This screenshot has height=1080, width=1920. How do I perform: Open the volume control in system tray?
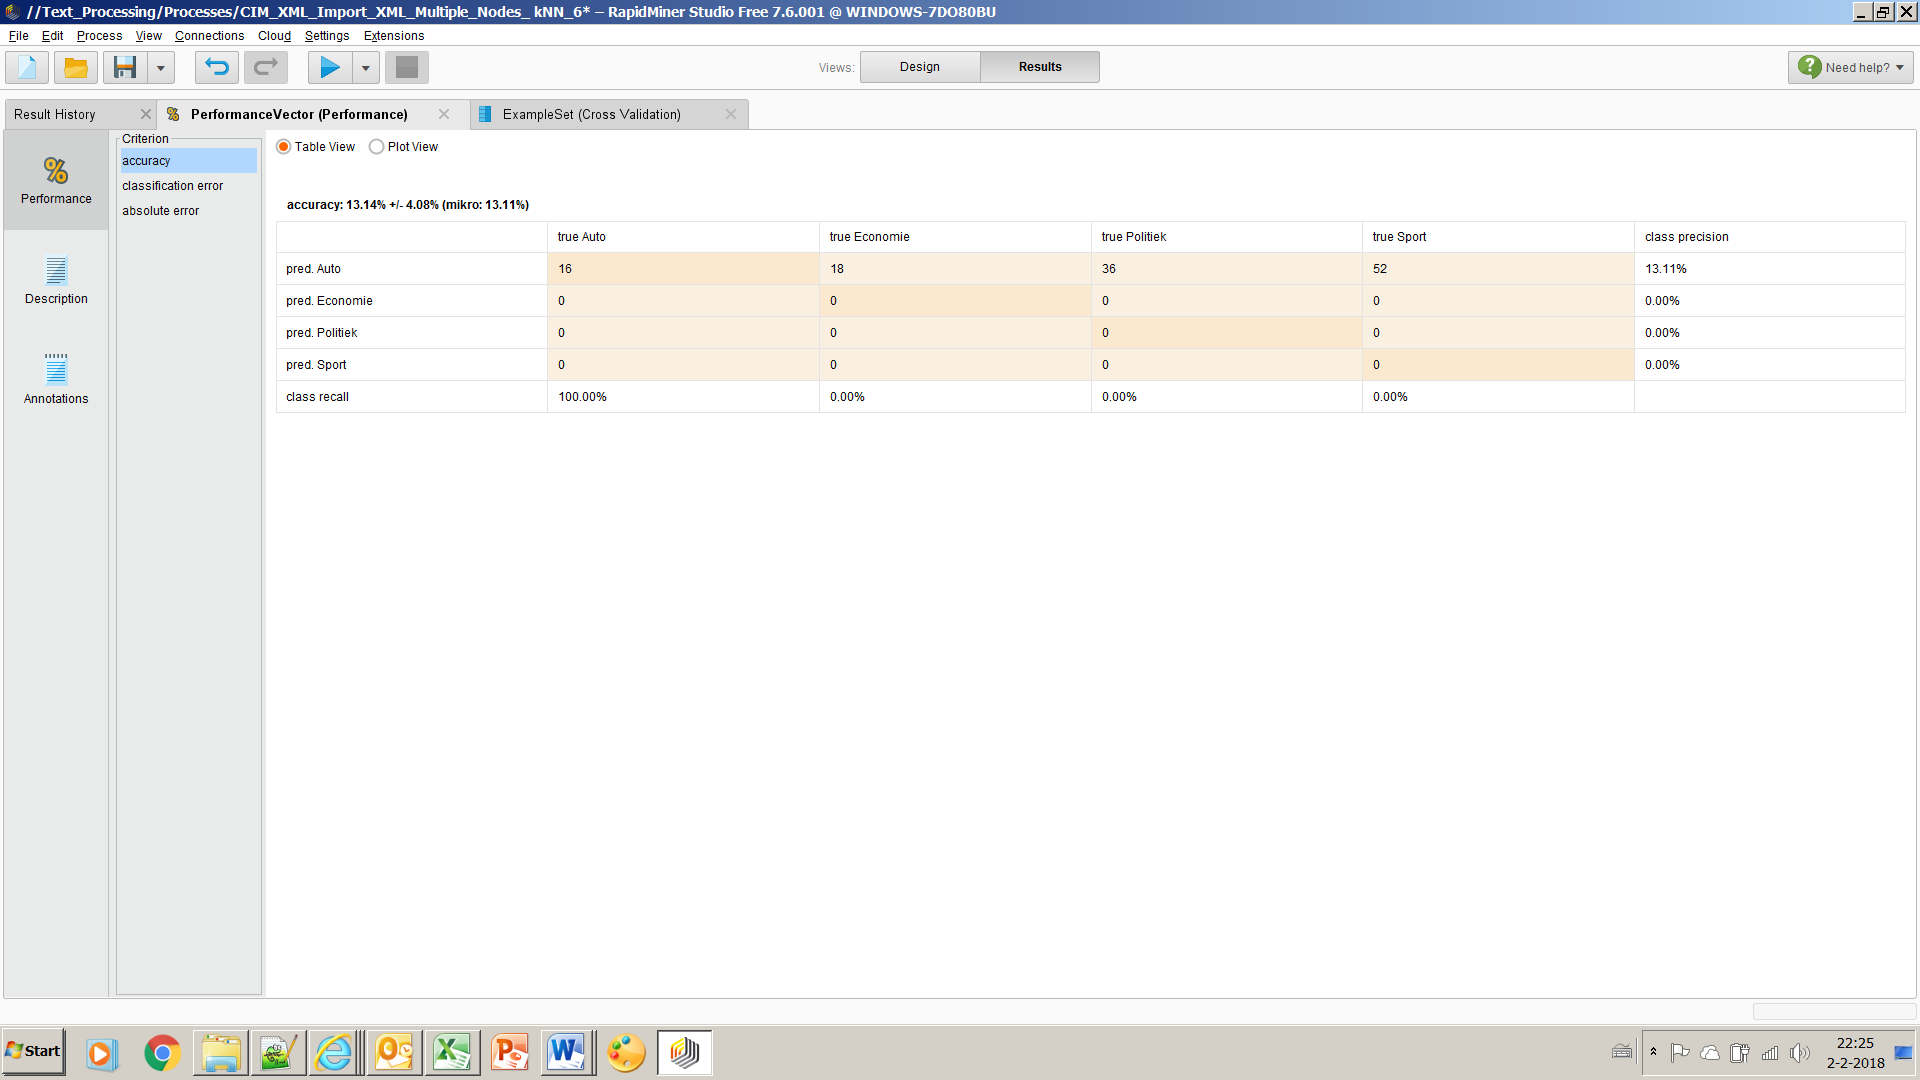click(1800, 1053)
